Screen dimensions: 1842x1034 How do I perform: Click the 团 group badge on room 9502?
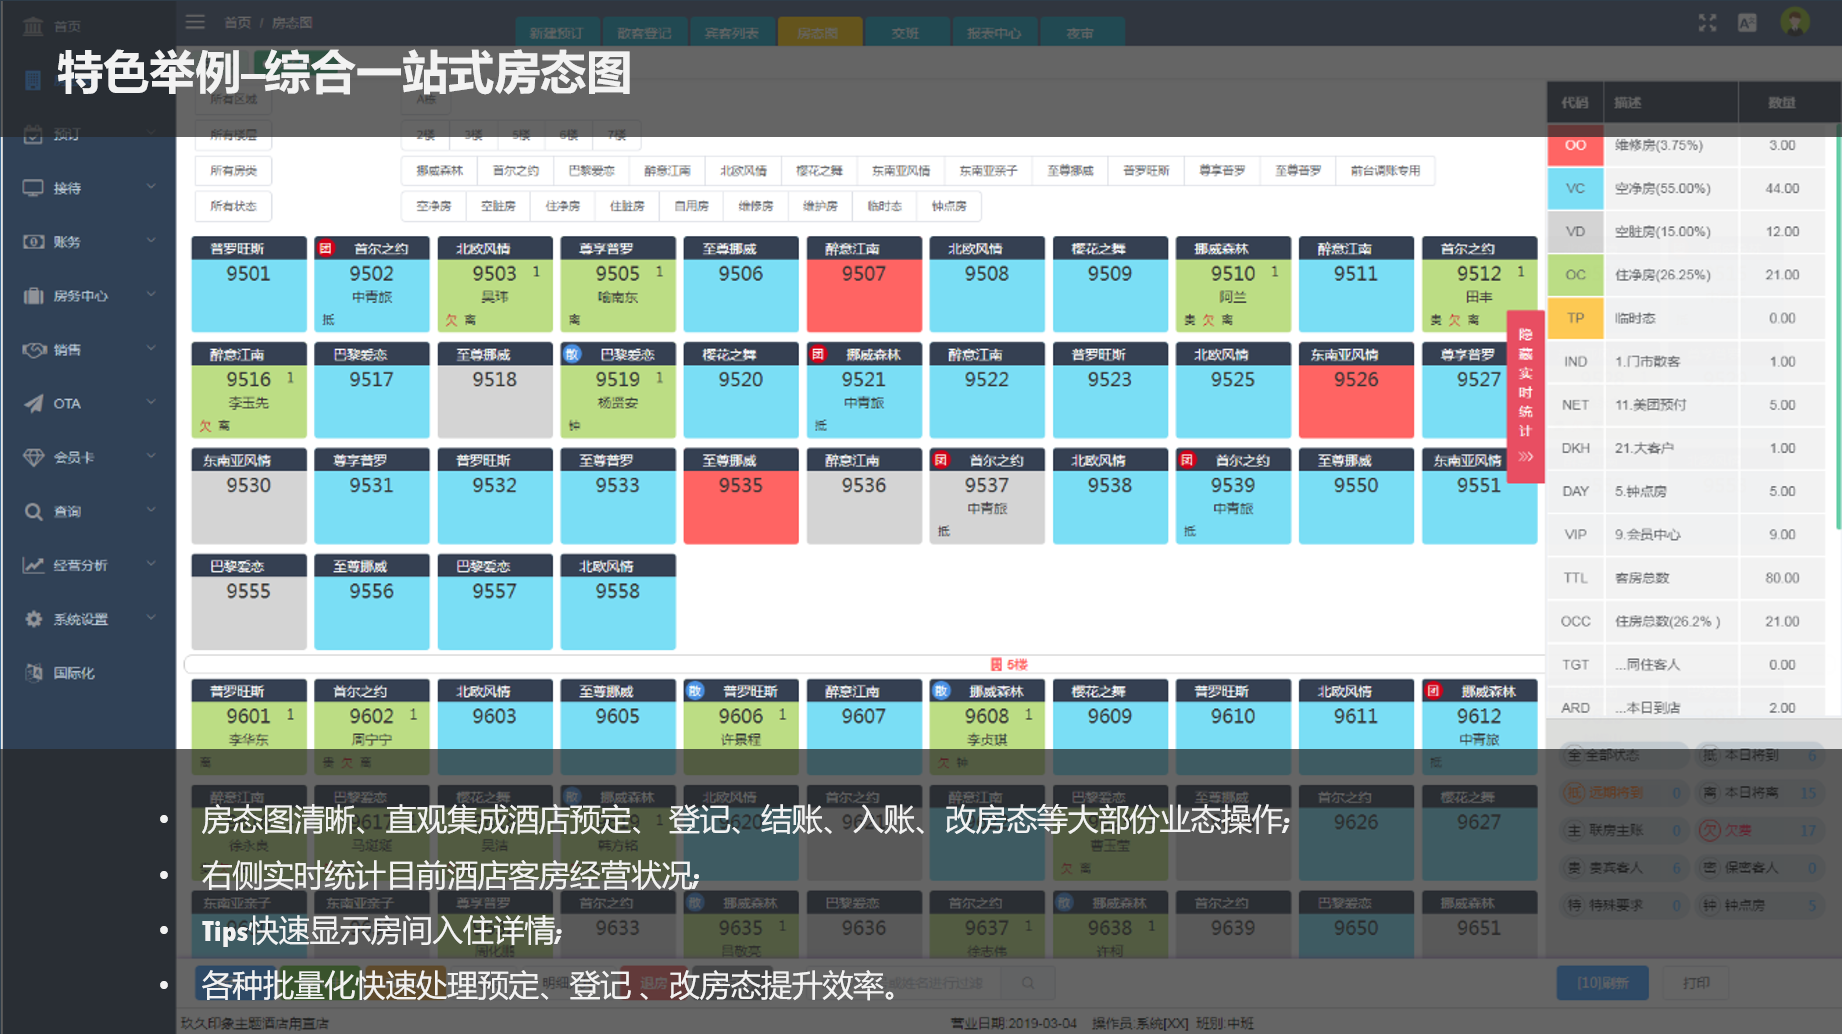point(326,249)
